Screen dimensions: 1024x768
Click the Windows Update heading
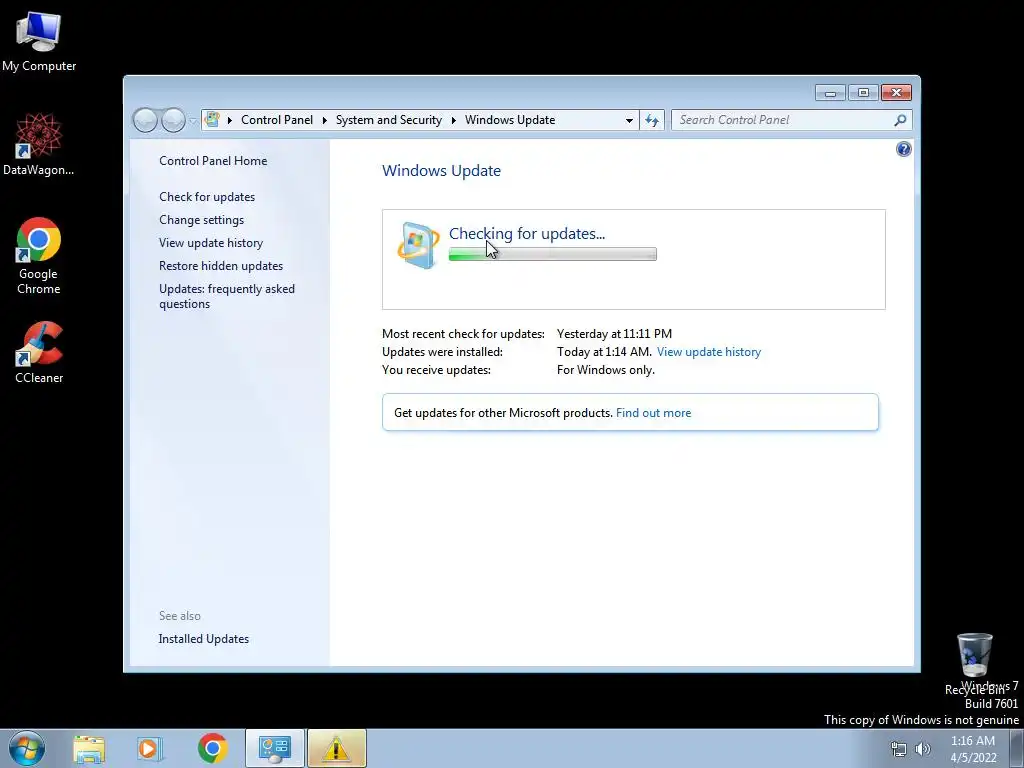[441, 170]
